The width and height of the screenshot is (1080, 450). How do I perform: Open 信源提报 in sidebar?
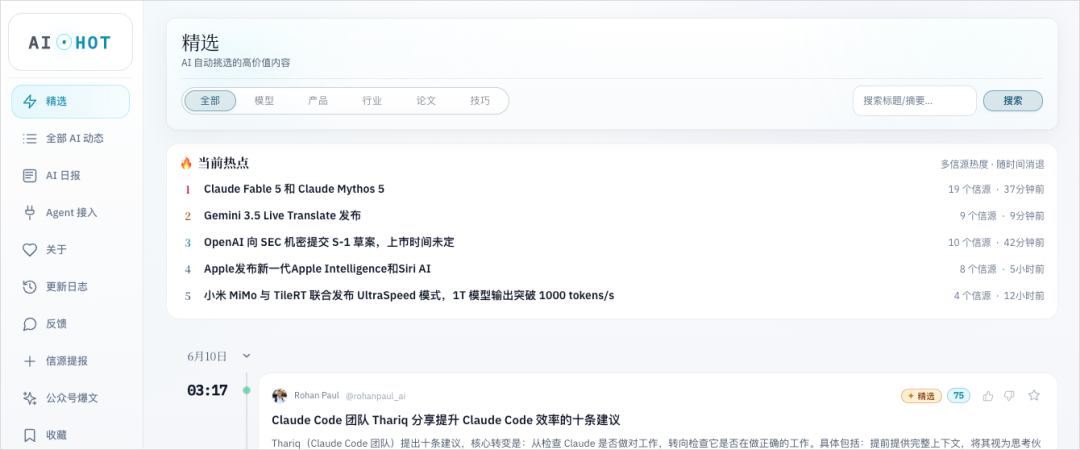(x=70, y=361)
